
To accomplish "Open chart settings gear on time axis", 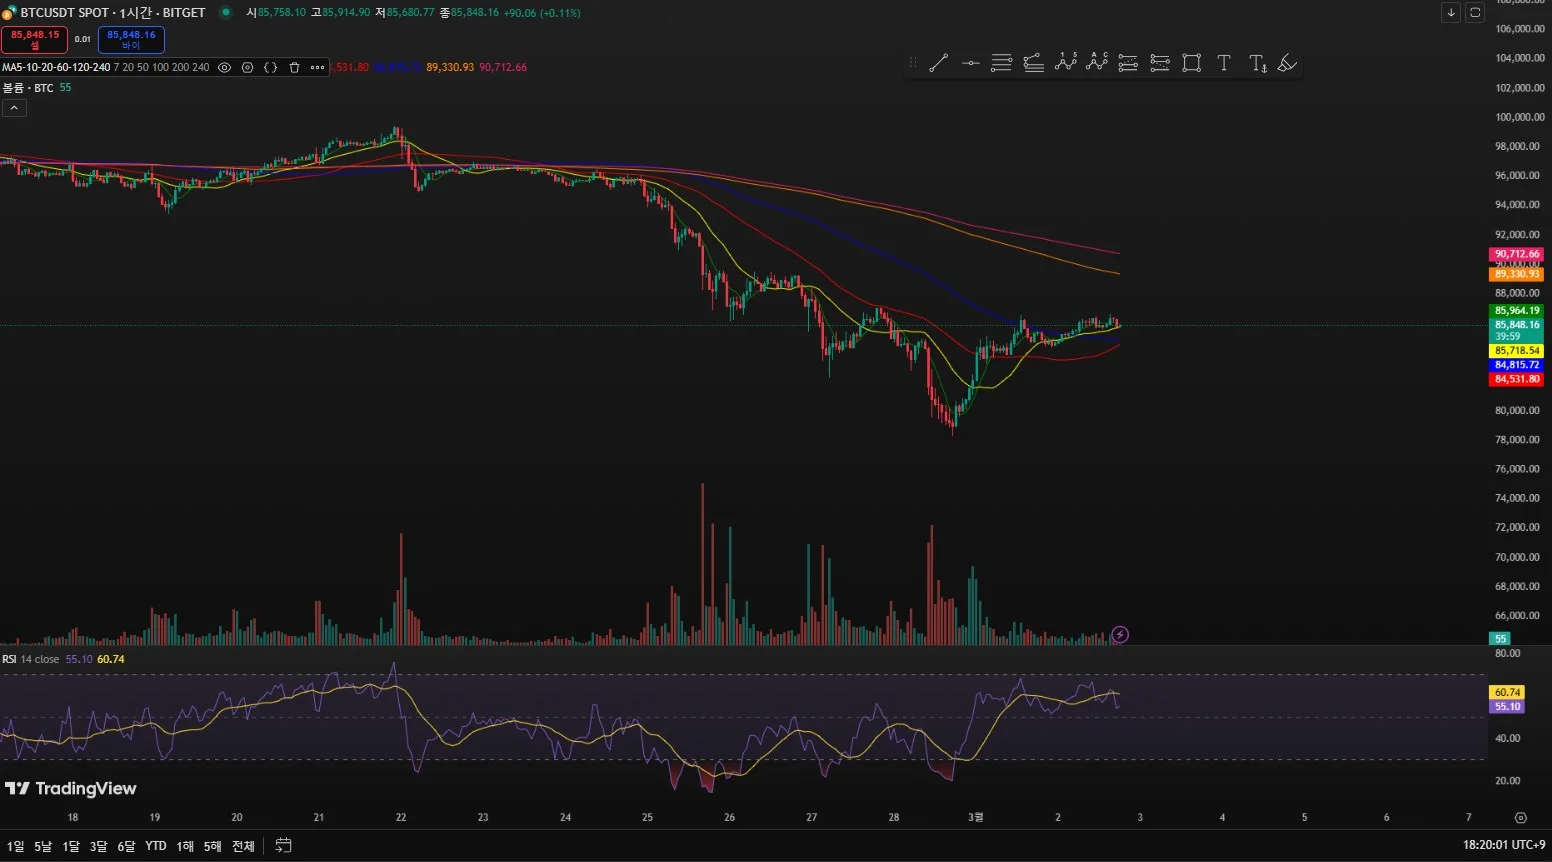I will pos(1520,817).
